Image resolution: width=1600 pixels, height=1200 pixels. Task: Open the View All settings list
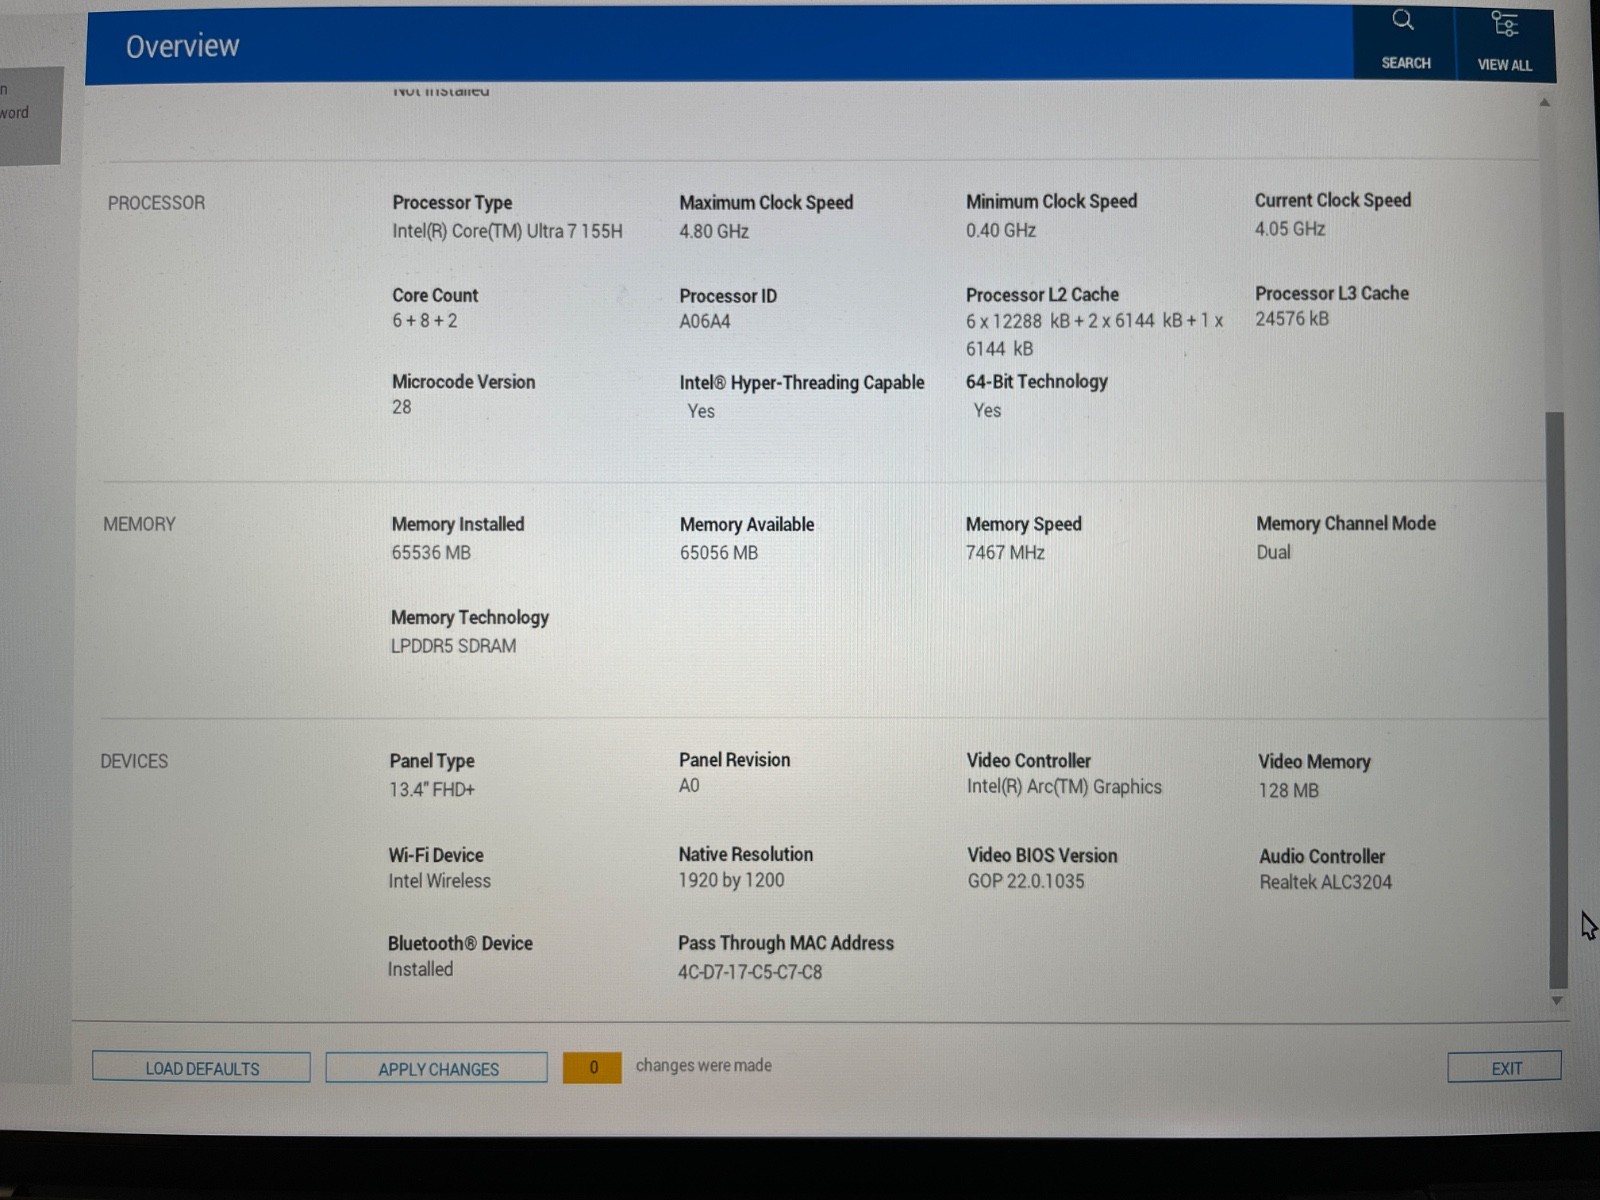(1504, 42)
